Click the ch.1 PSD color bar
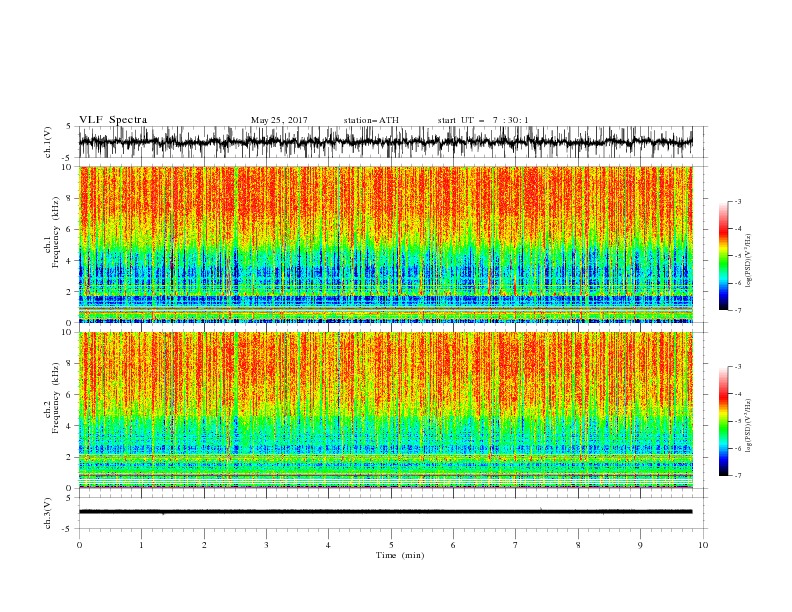 723,256
